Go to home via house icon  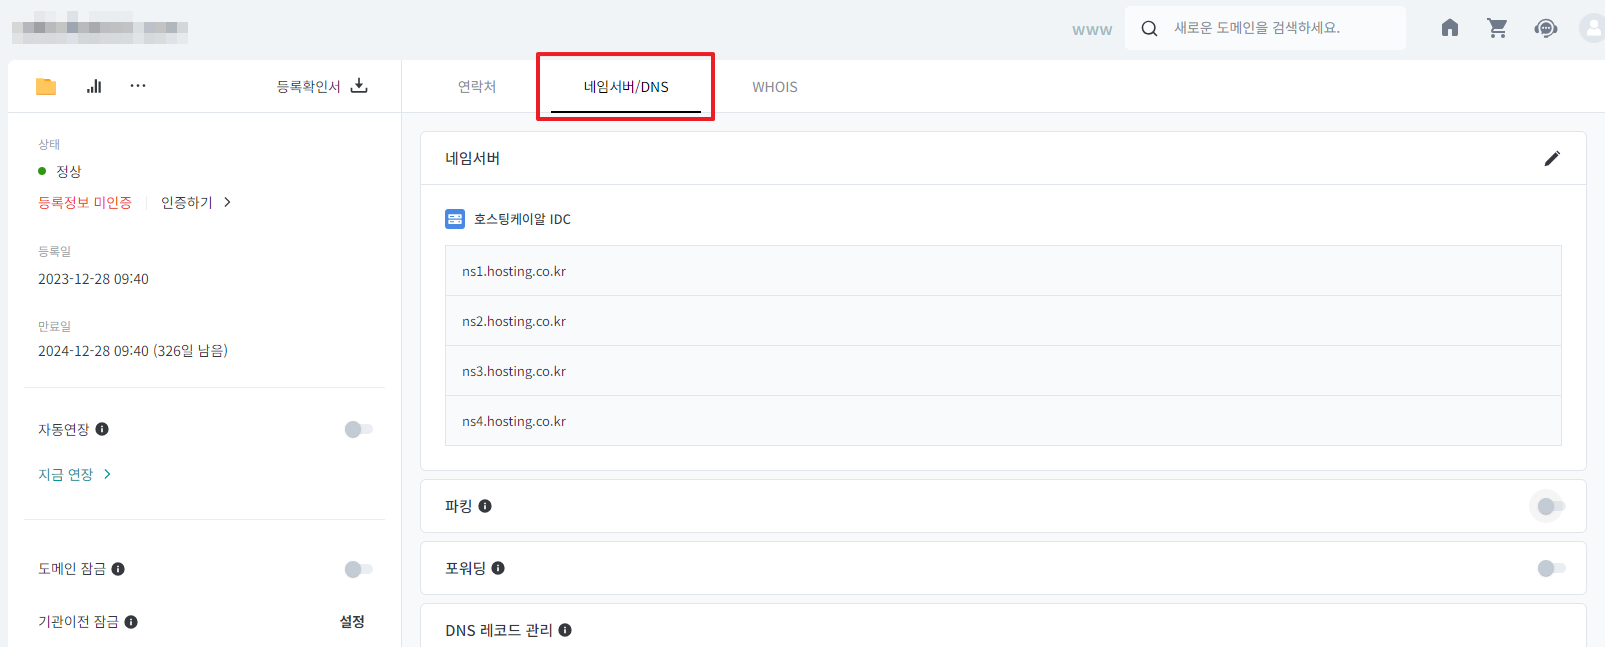(1449, 28)
